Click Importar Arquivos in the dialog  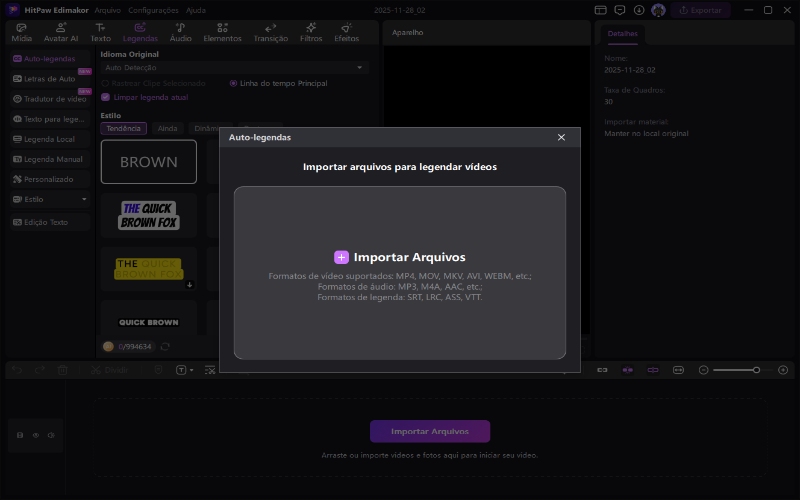coord(400,257)
